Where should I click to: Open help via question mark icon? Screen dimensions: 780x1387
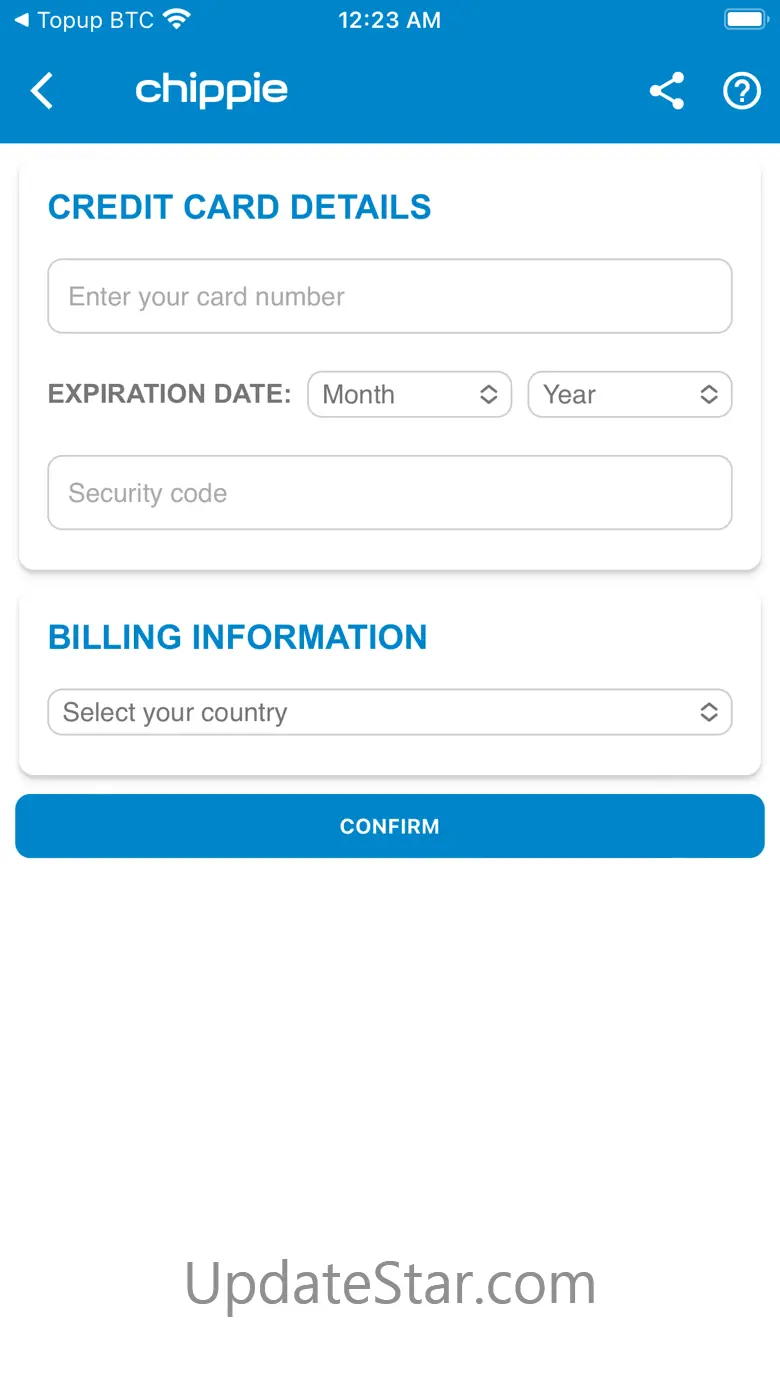(741, 91)
